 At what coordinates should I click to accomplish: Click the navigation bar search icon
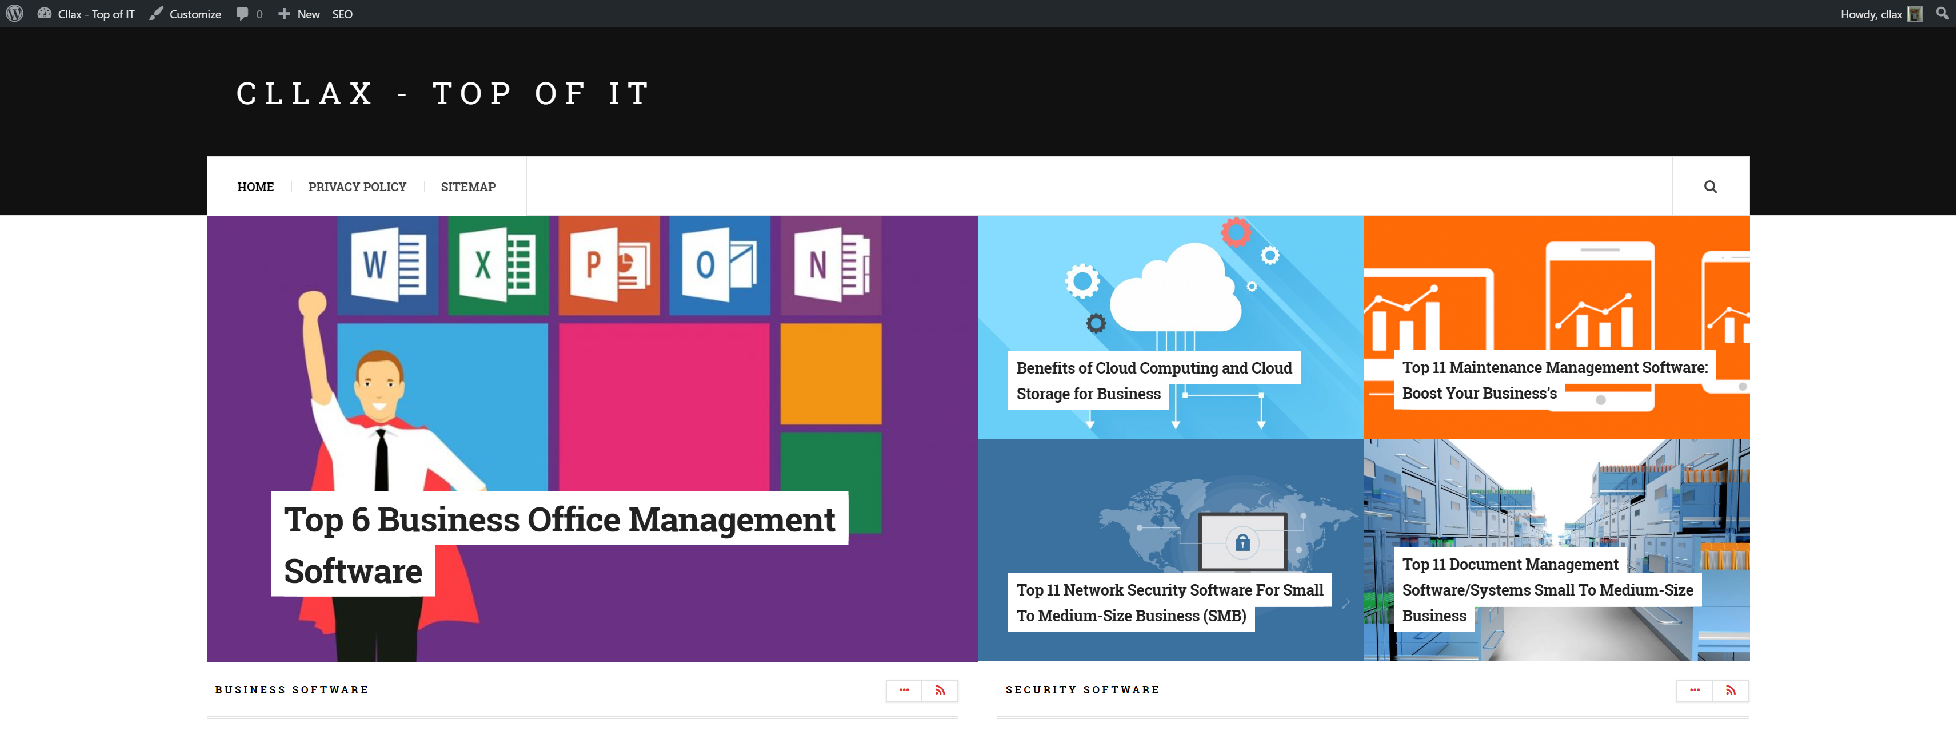(x=1710, y=187)
